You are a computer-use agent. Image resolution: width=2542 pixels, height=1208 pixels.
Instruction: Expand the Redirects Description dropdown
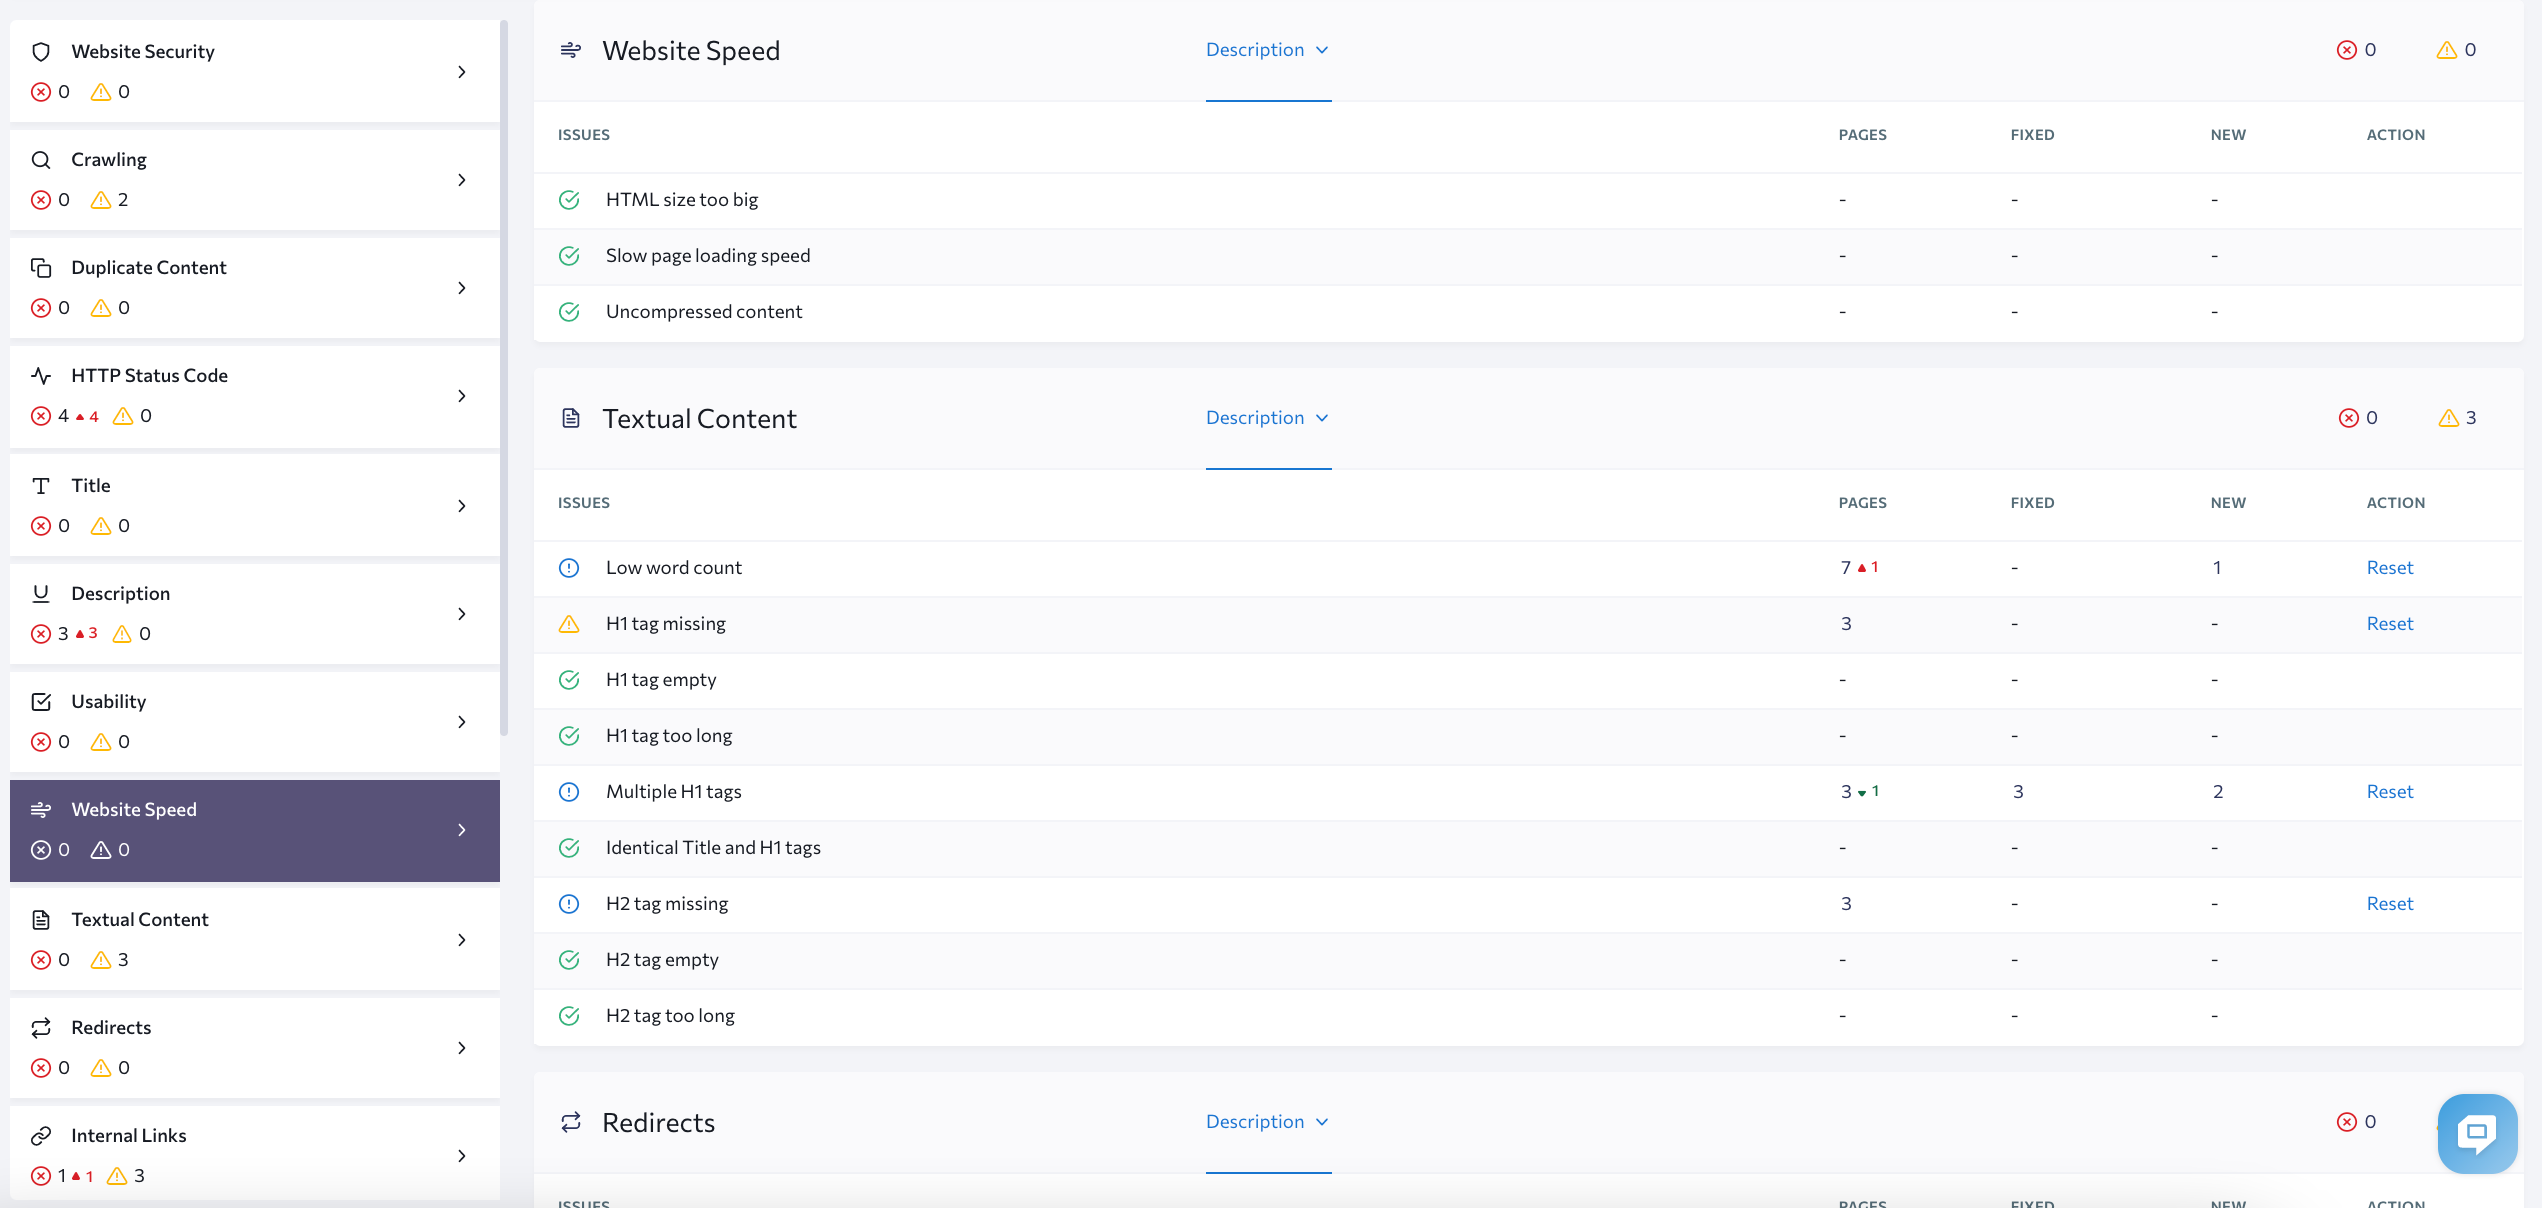(x=1269, y=1120)
